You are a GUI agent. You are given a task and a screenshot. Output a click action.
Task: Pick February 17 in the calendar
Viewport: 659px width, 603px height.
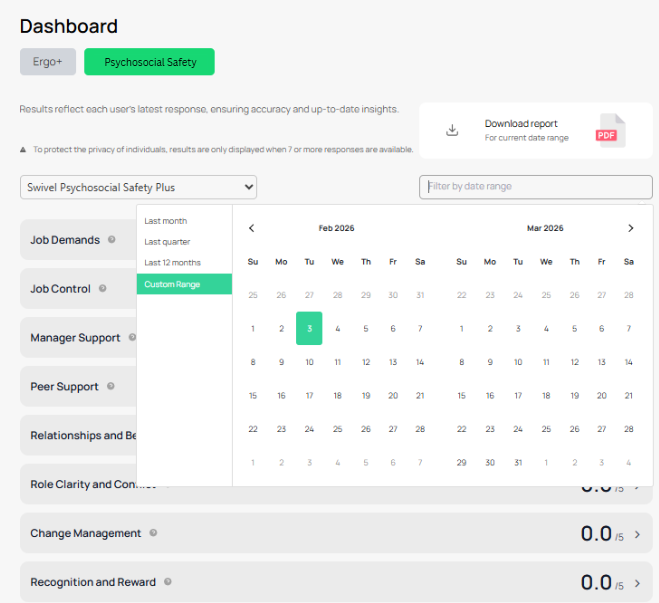click(x=309, y=395)
